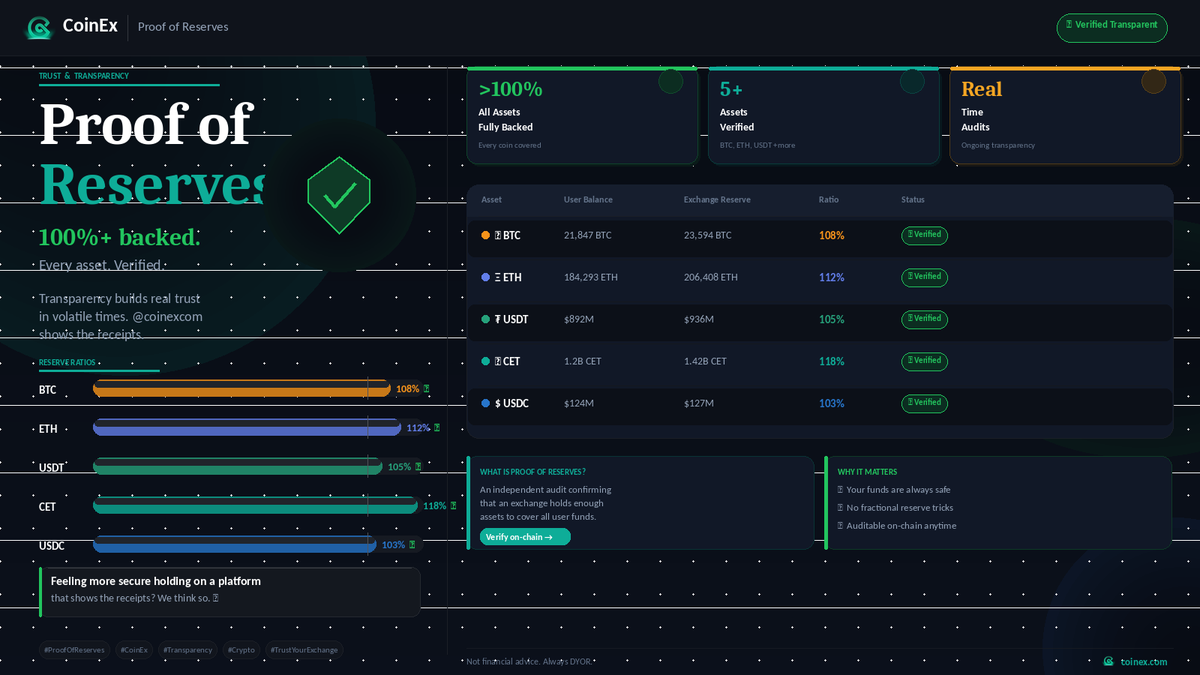Click the Verify on-chain button
The height and width of the screenshot is (675, 1200).
[525, 537]
